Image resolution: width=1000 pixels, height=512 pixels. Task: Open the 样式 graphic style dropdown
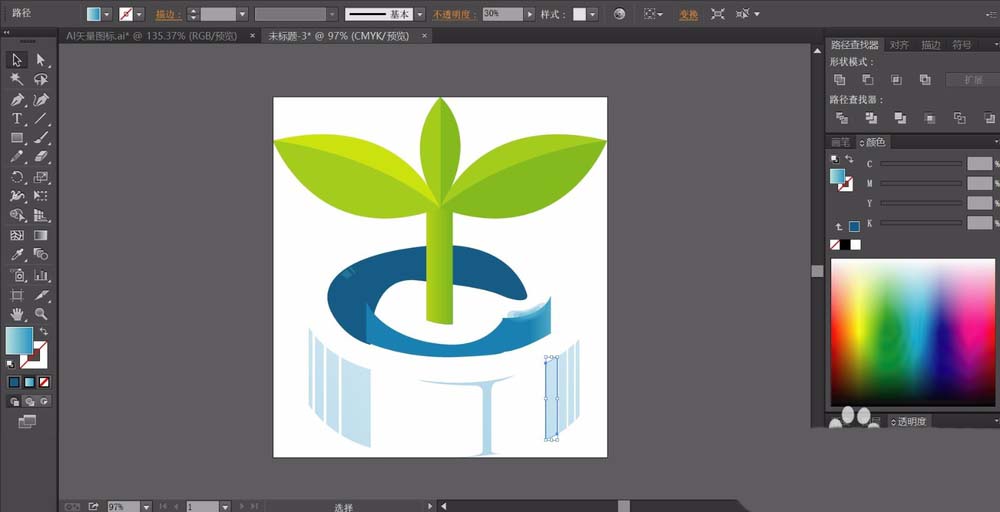pyautogui.click(x=592, y=14)
